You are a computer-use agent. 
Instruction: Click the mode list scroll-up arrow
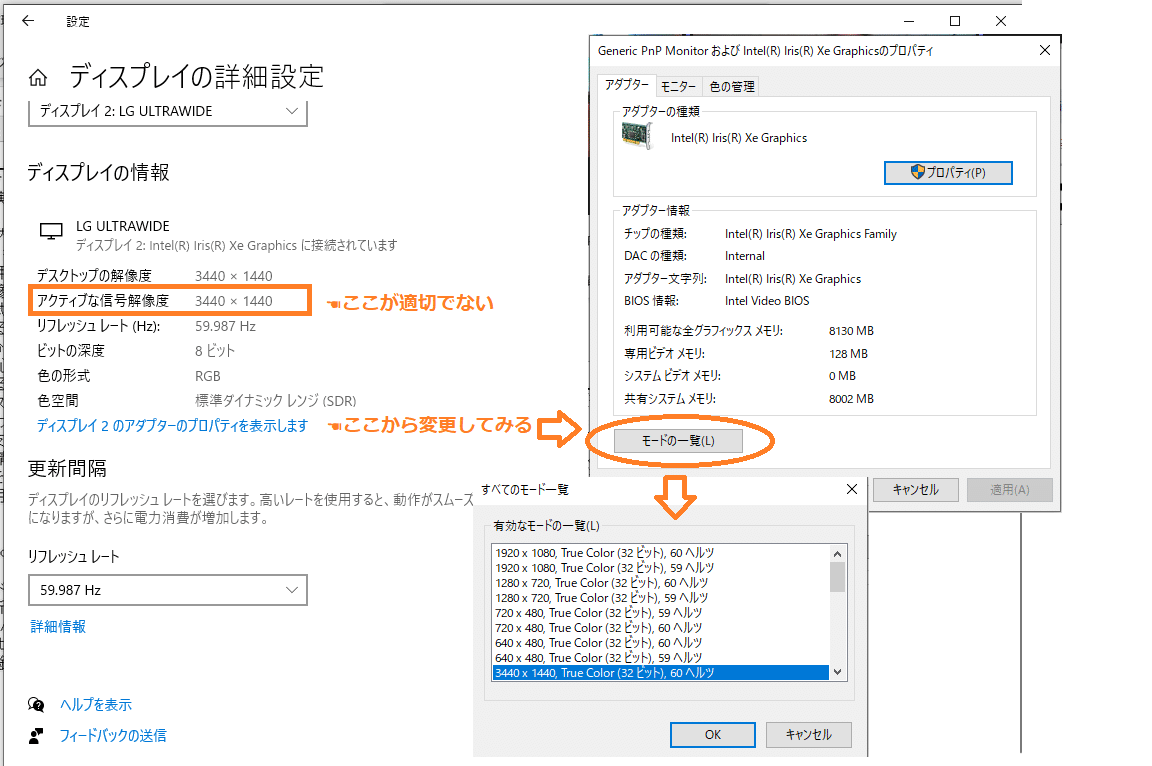[x=838, y=553]
